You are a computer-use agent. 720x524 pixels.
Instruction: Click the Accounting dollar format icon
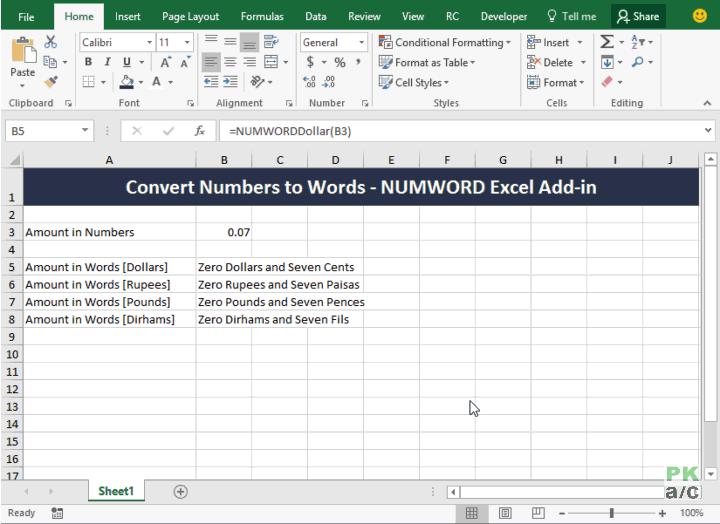310,62
